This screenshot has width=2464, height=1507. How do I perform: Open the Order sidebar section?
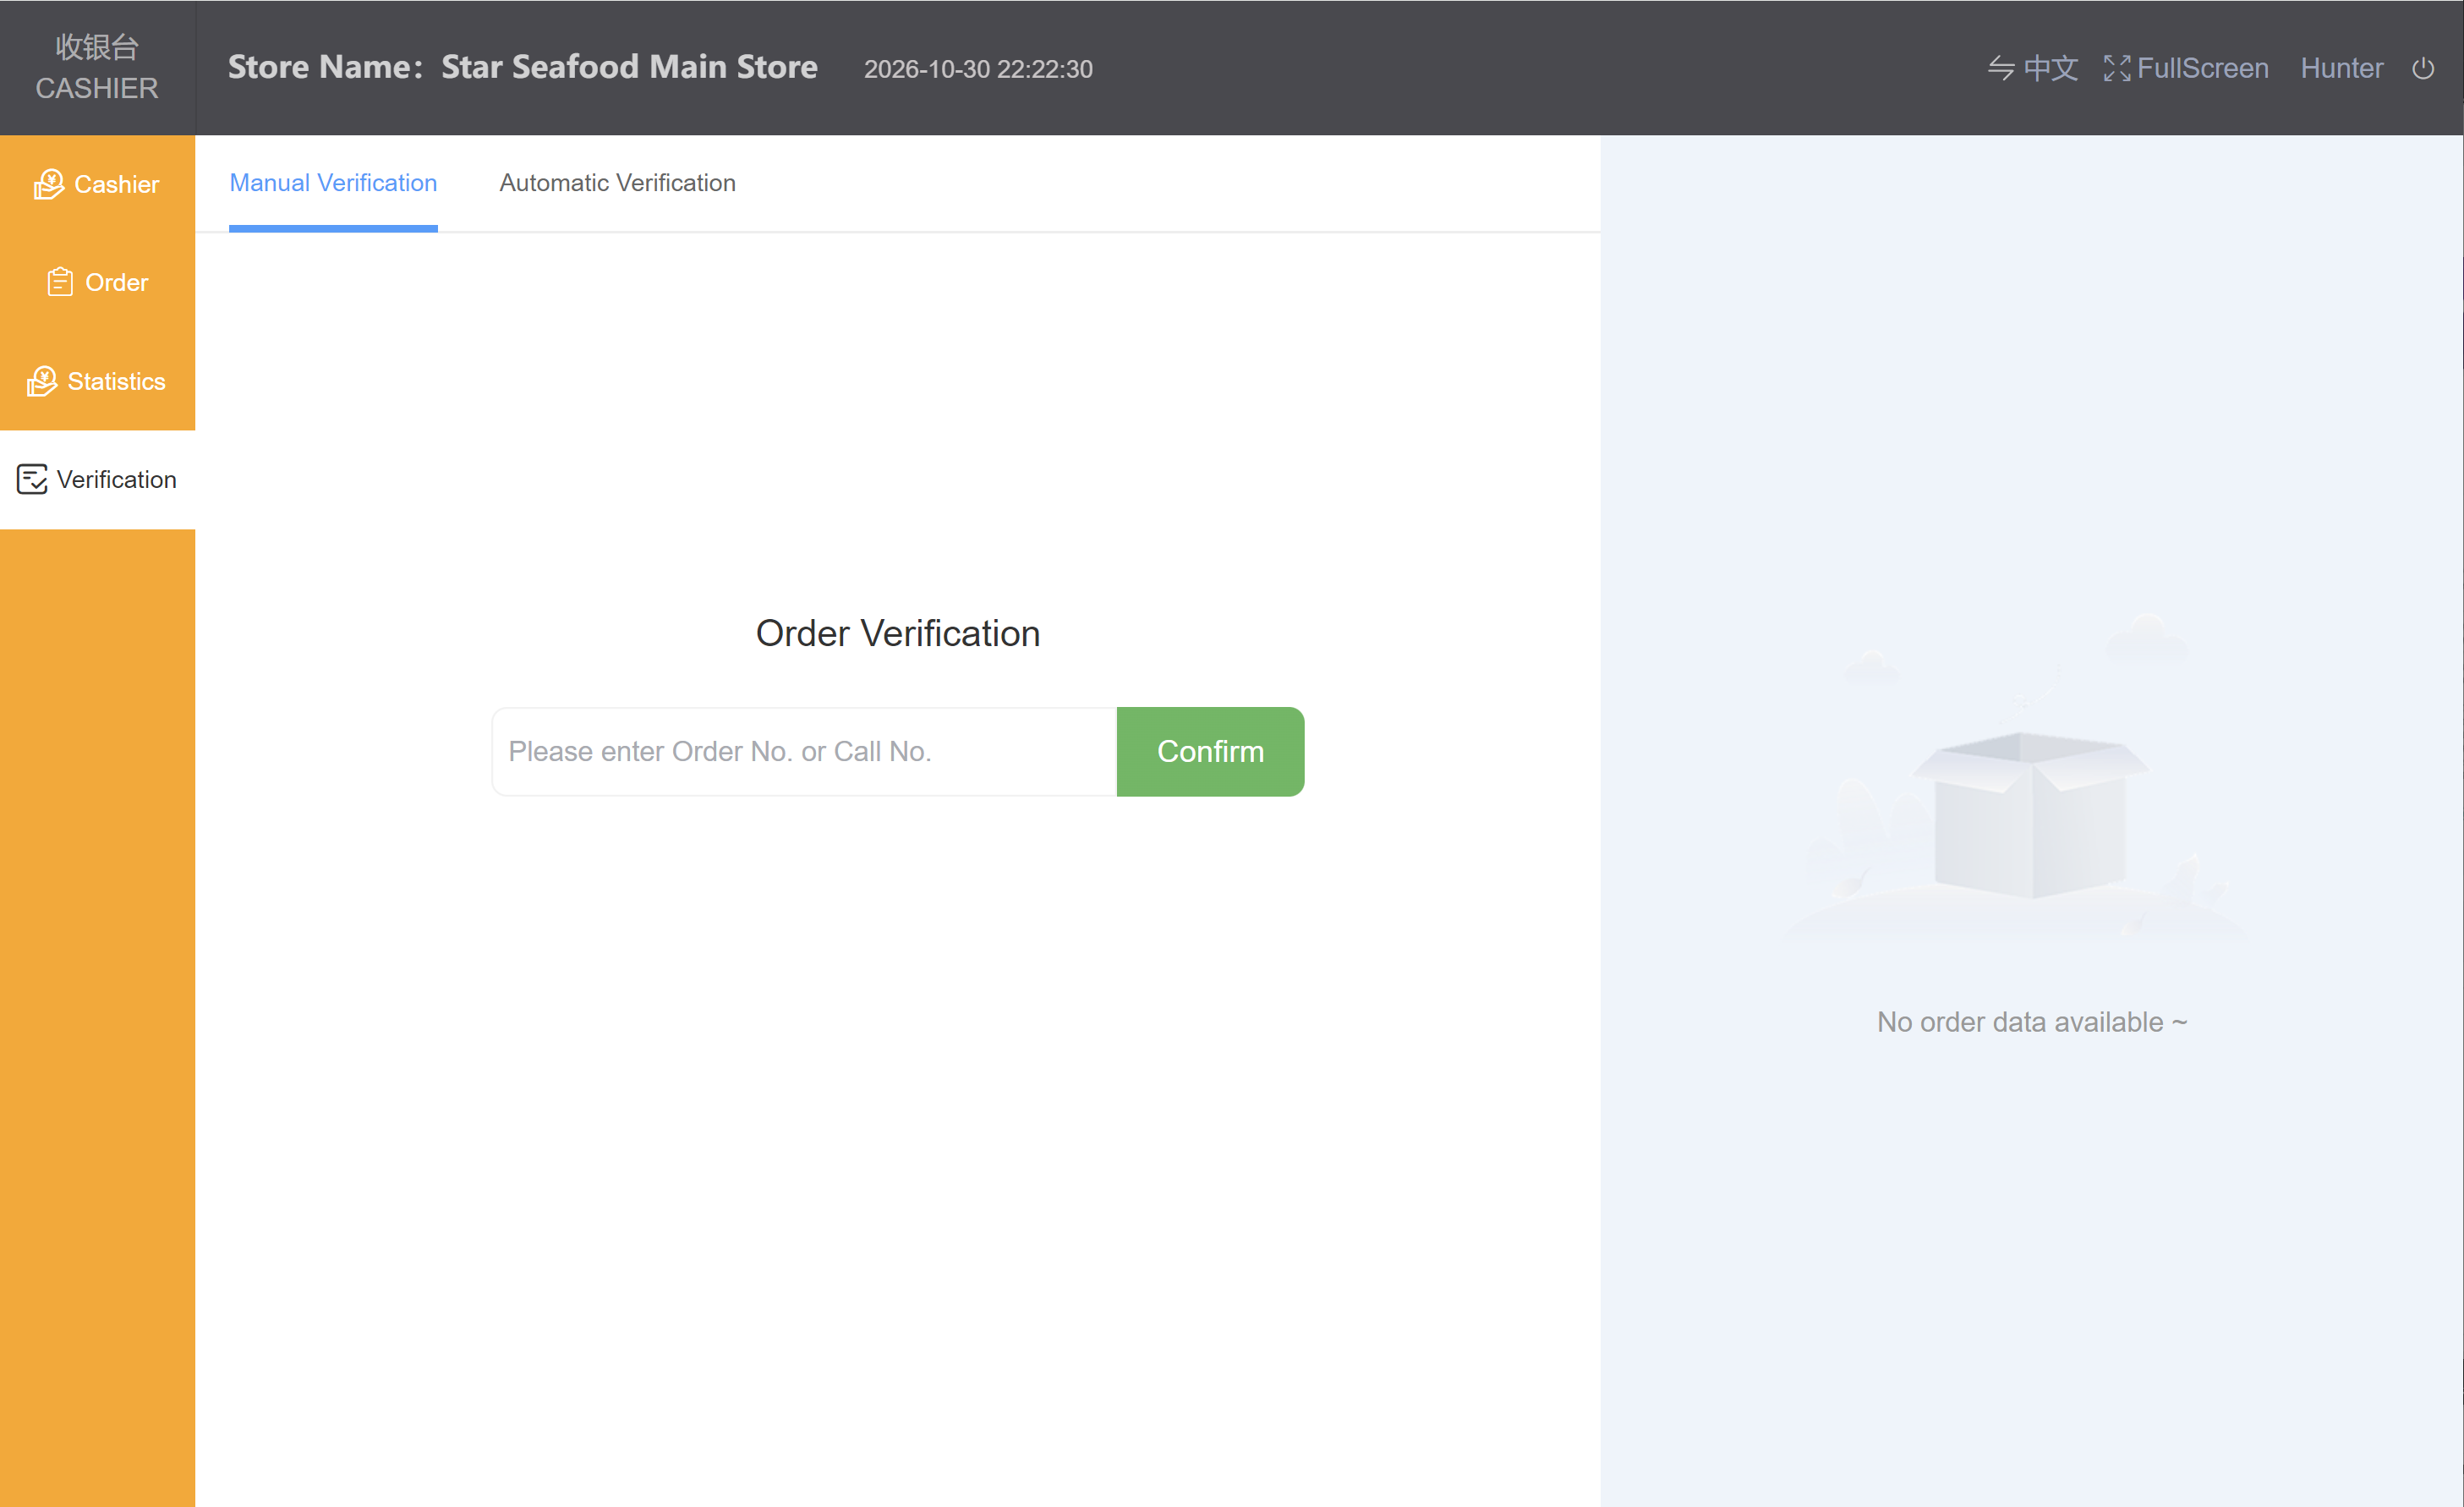[97, 283]
